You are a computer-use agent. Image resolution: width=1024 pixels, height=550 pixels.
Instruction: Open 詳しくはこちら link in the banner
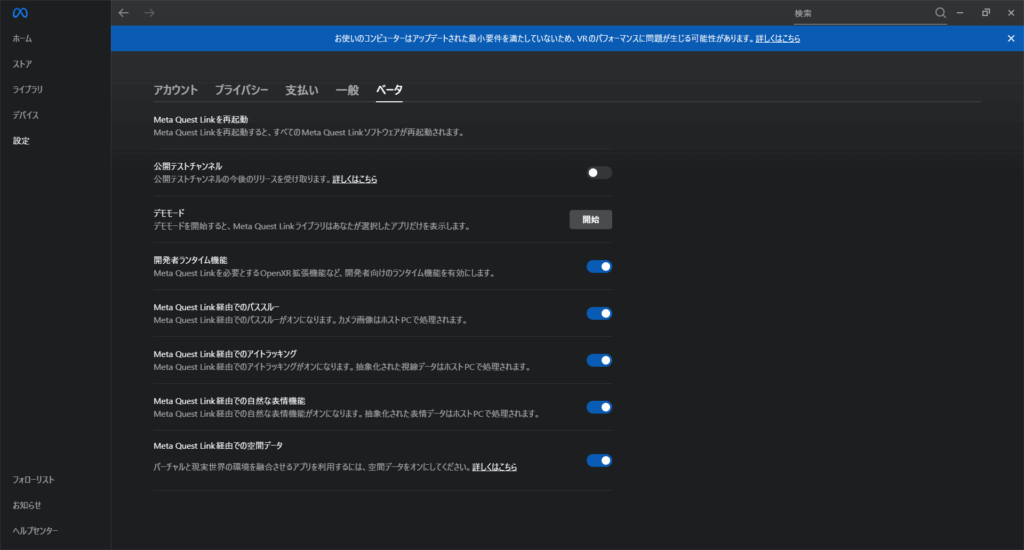pos(778,39)
